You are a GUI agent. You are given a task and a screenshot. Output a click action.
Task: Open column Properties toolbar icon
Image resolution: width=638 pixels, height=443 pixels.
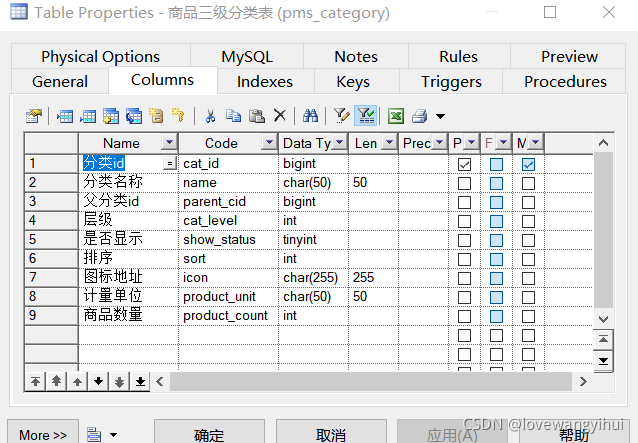(x=34, y=116)
